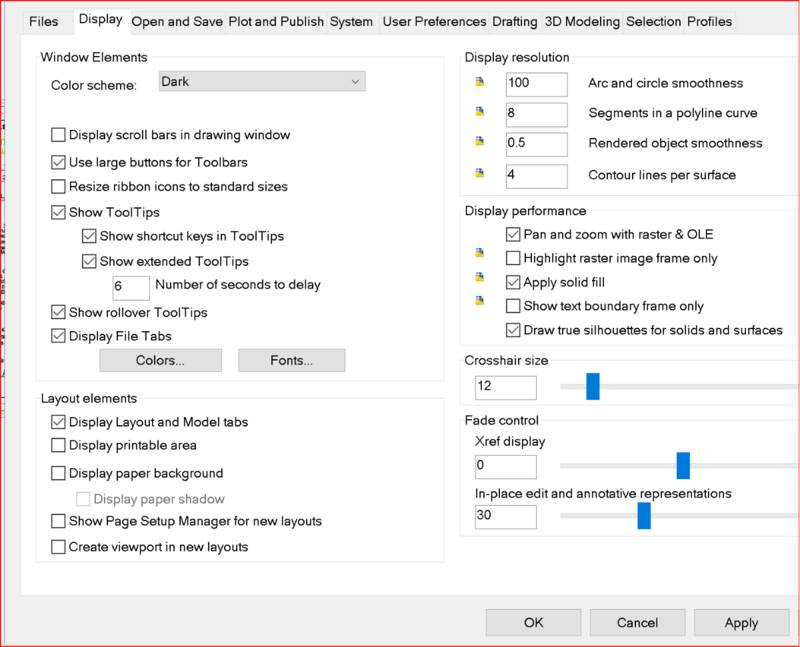Open the Color scheme dropdown

262,81
